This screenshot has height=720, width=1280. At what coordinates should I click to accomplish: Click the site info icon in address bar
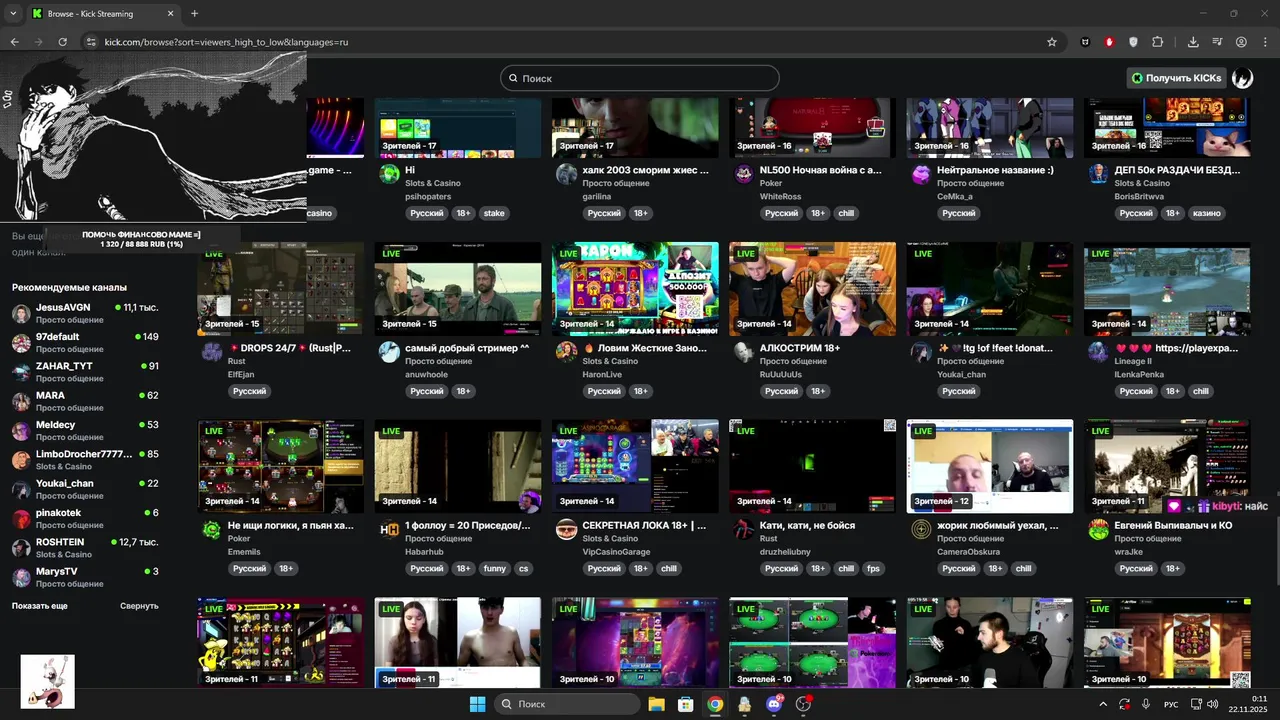(91, 42)
